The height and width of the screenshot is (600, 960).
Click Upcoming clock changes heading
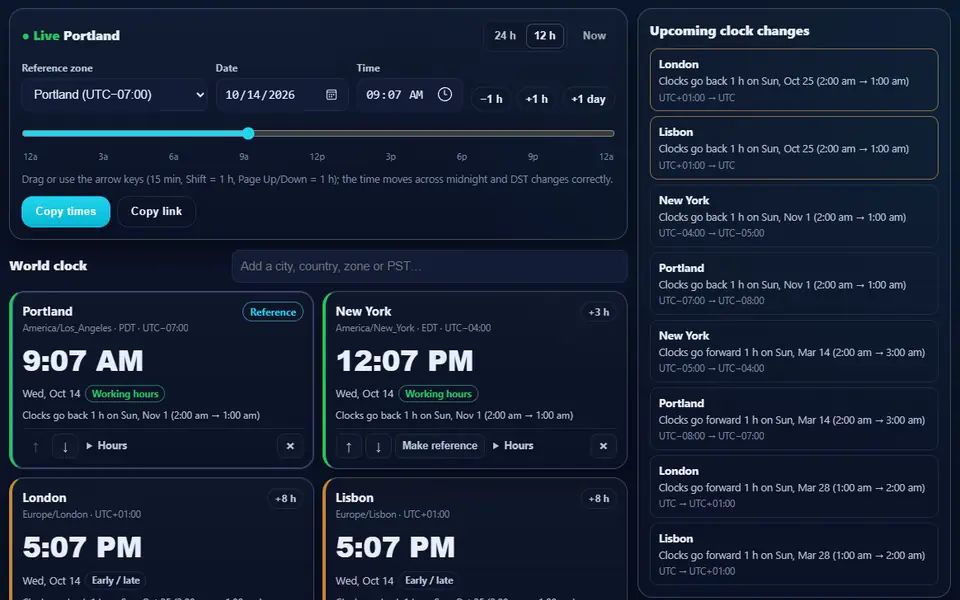(x=729, y=31)
